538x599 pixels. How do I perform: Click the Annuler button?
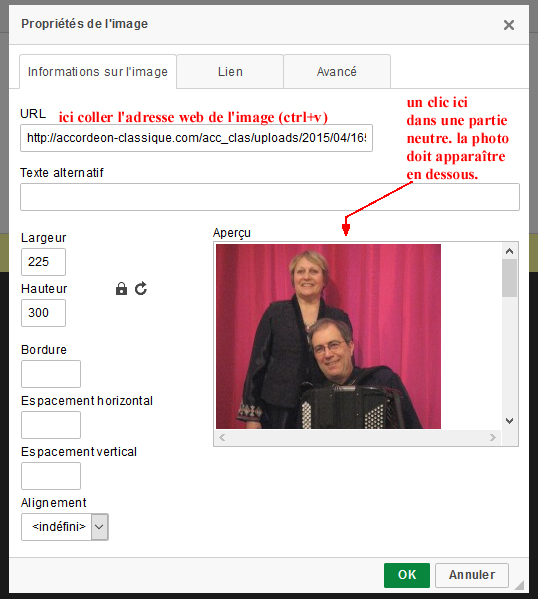point(472,575)
